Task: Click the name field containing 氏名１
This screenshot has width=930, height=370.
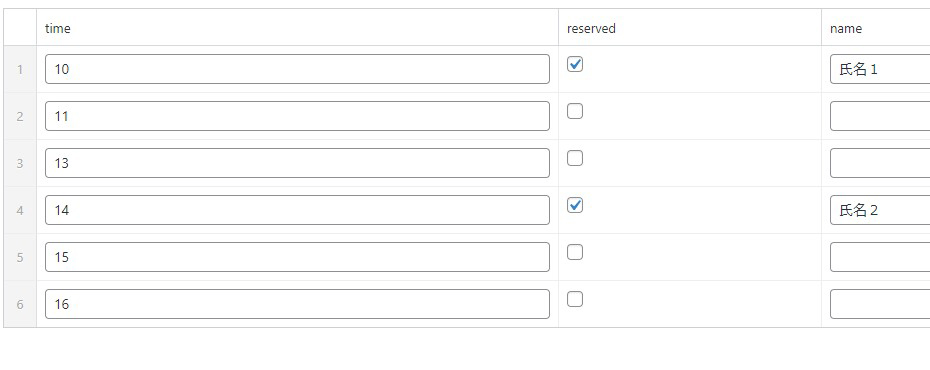Action: [880, 69]
